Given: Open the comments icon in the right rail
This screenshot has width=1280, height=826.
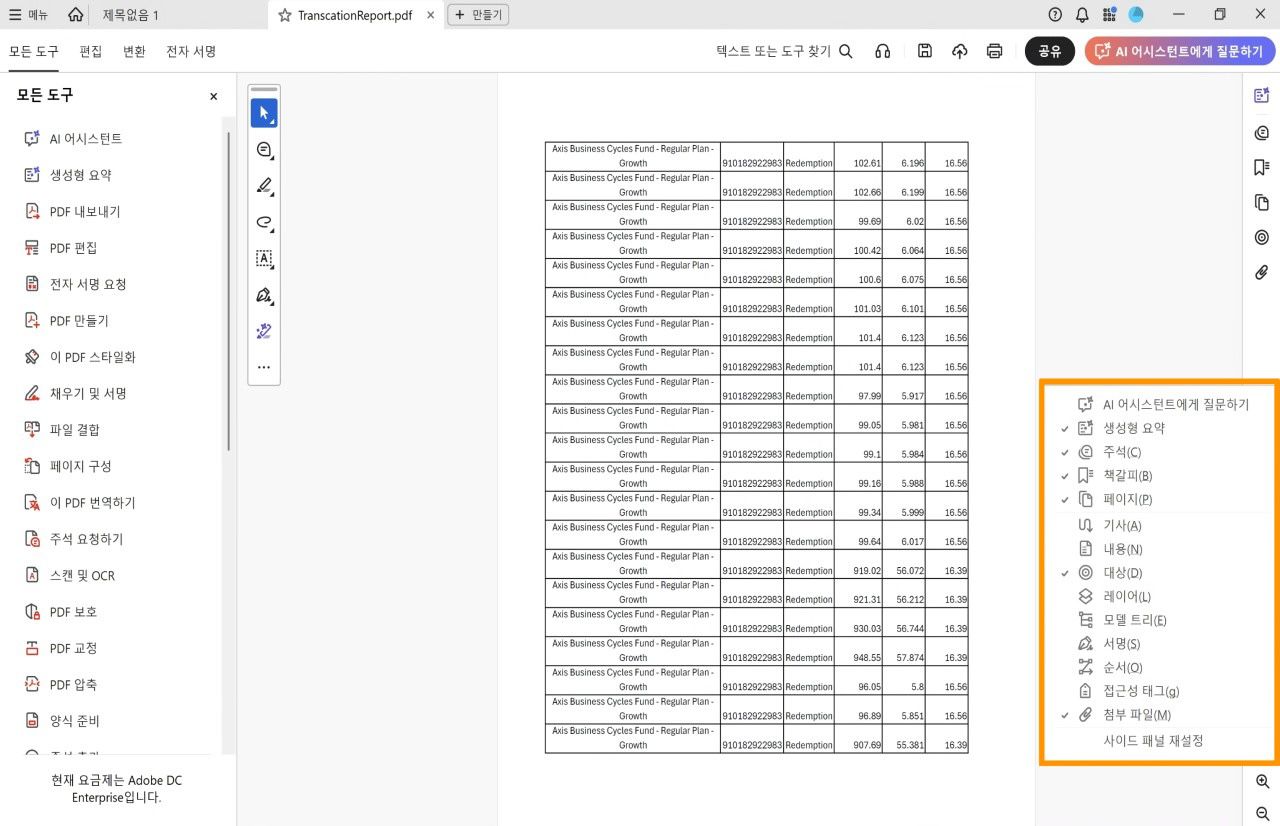Looking at the screenshot, I should point(1261,132).
